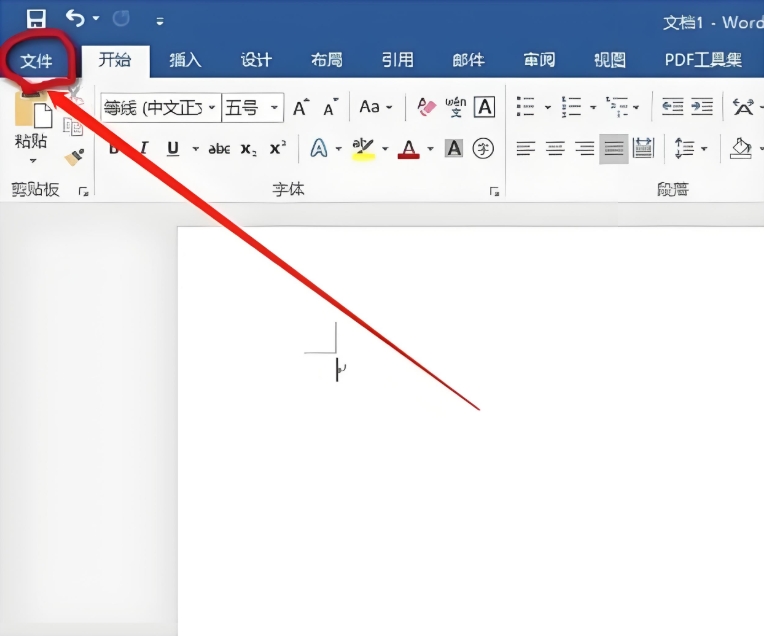764x636 pixels.
Task: Apply text effects and typography
Action: click(319, 148)
